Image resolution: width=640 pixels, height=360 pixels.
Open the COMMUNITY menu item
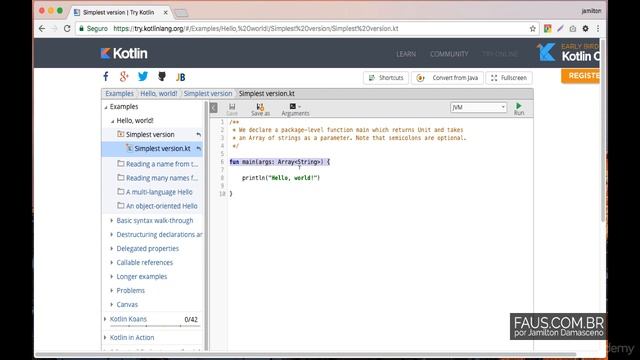point(449,54)
